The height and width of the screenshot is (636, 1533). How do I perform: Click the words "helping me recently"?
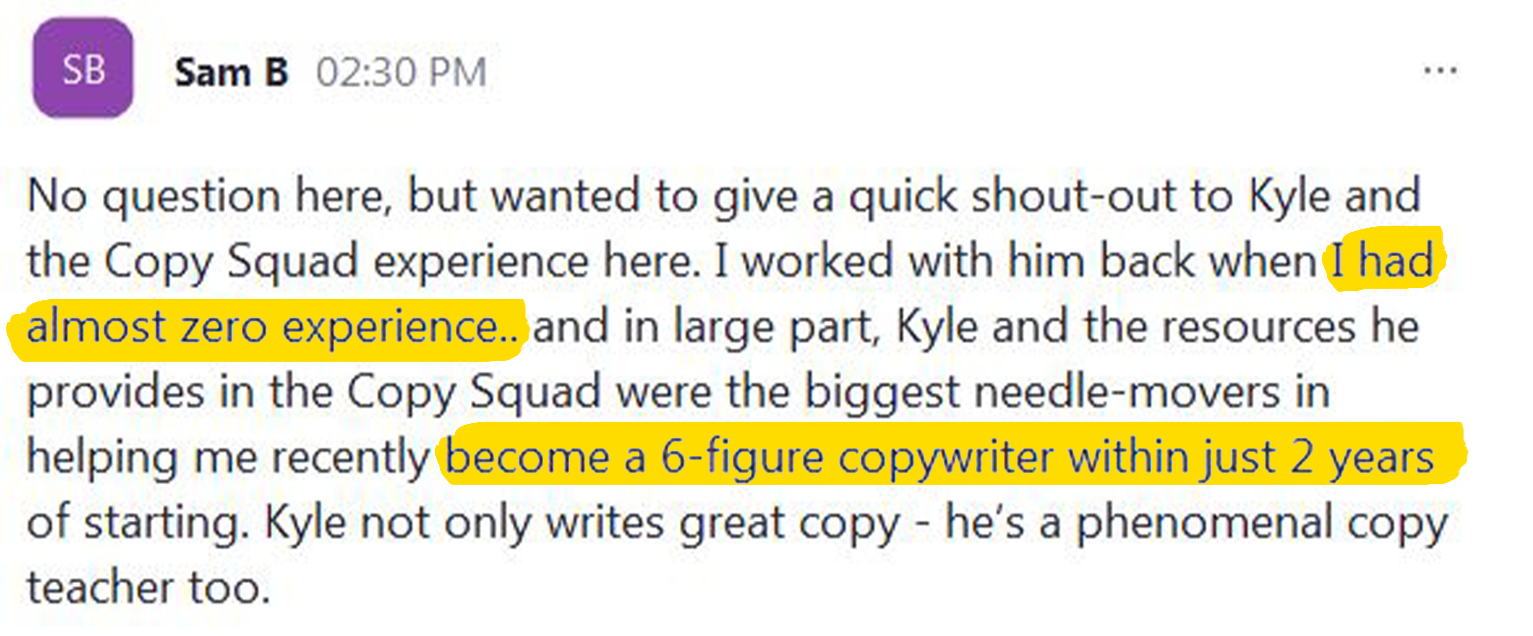tap(227, 459)
